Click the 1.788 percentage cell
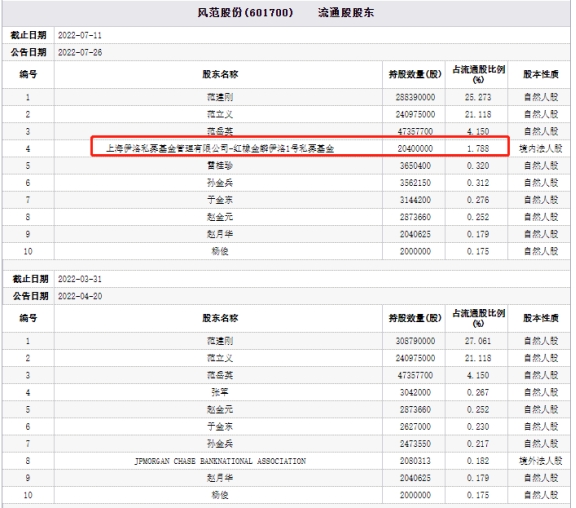This screenshot has height=508, width=576. tap(478, 148)
